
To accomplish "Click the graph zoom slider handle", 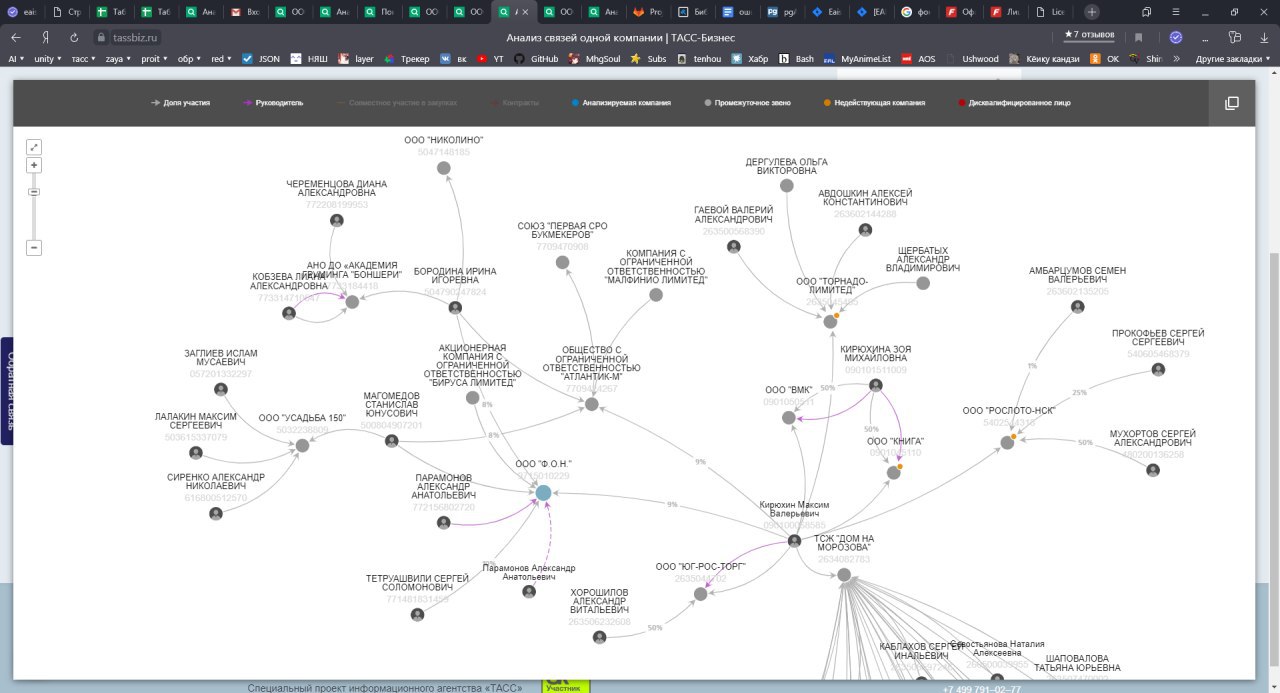I will coord(34,191).
